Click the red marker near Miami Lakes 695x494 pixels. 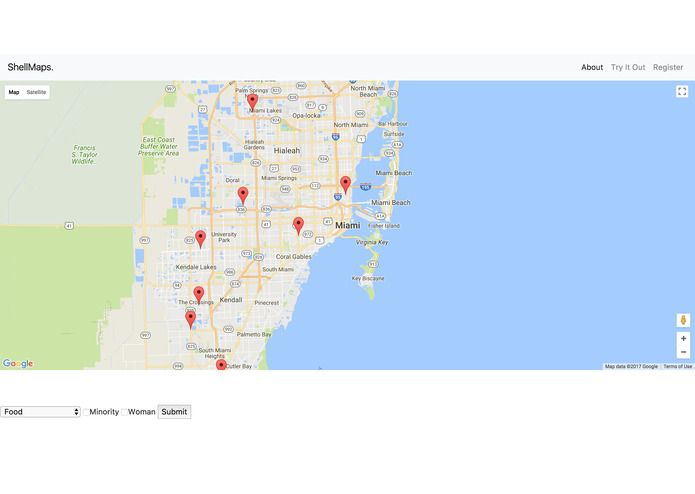252,103
